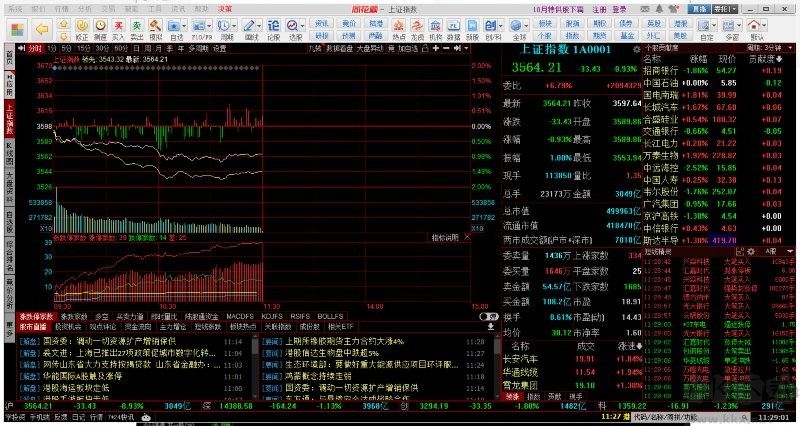Screen dimensions: 800x426
Task: Open the settings gear beside 上证指数 title
Action: 634,46
